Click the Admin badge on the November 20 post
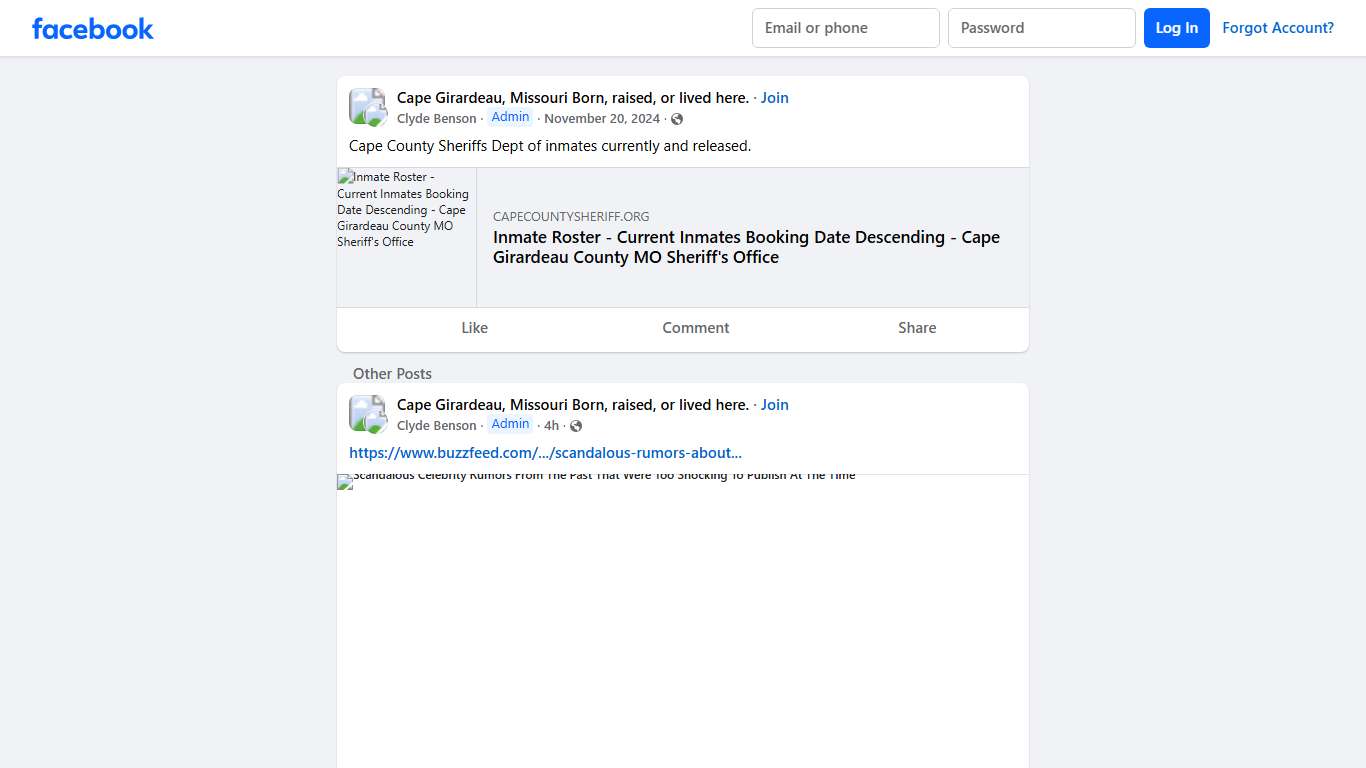This screenshot has height=768, width=1366. click(x=510, y=118)
